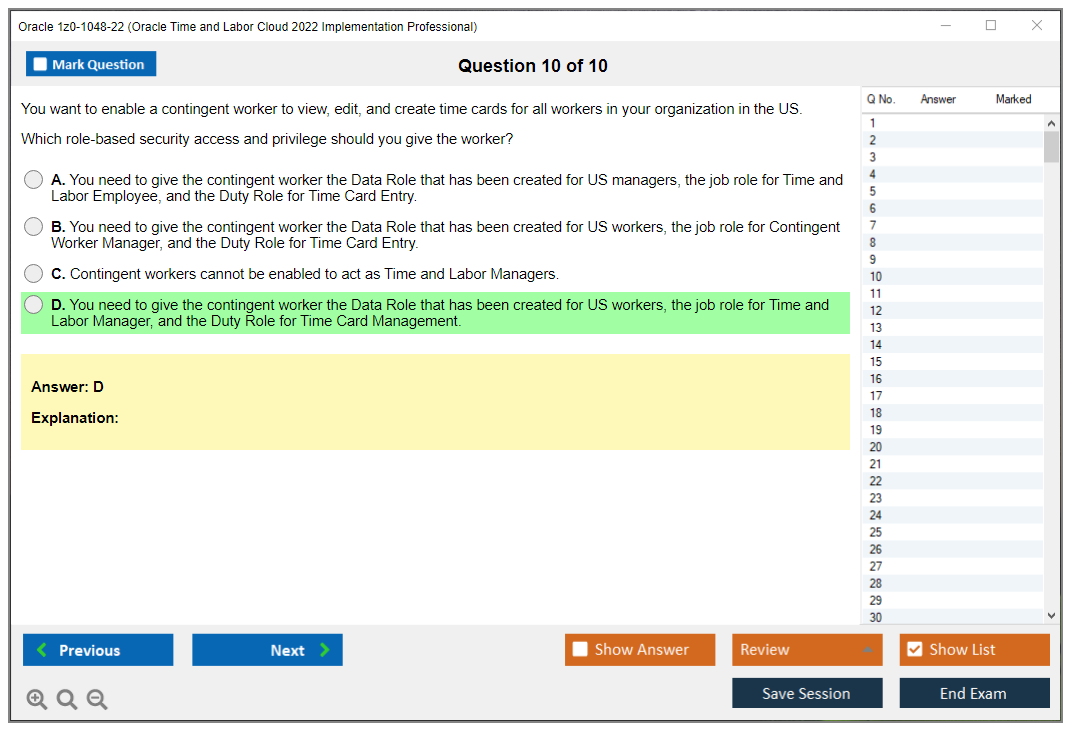
Task: Enable the Show Answer checkbox
Action: [x=580, y=649]
